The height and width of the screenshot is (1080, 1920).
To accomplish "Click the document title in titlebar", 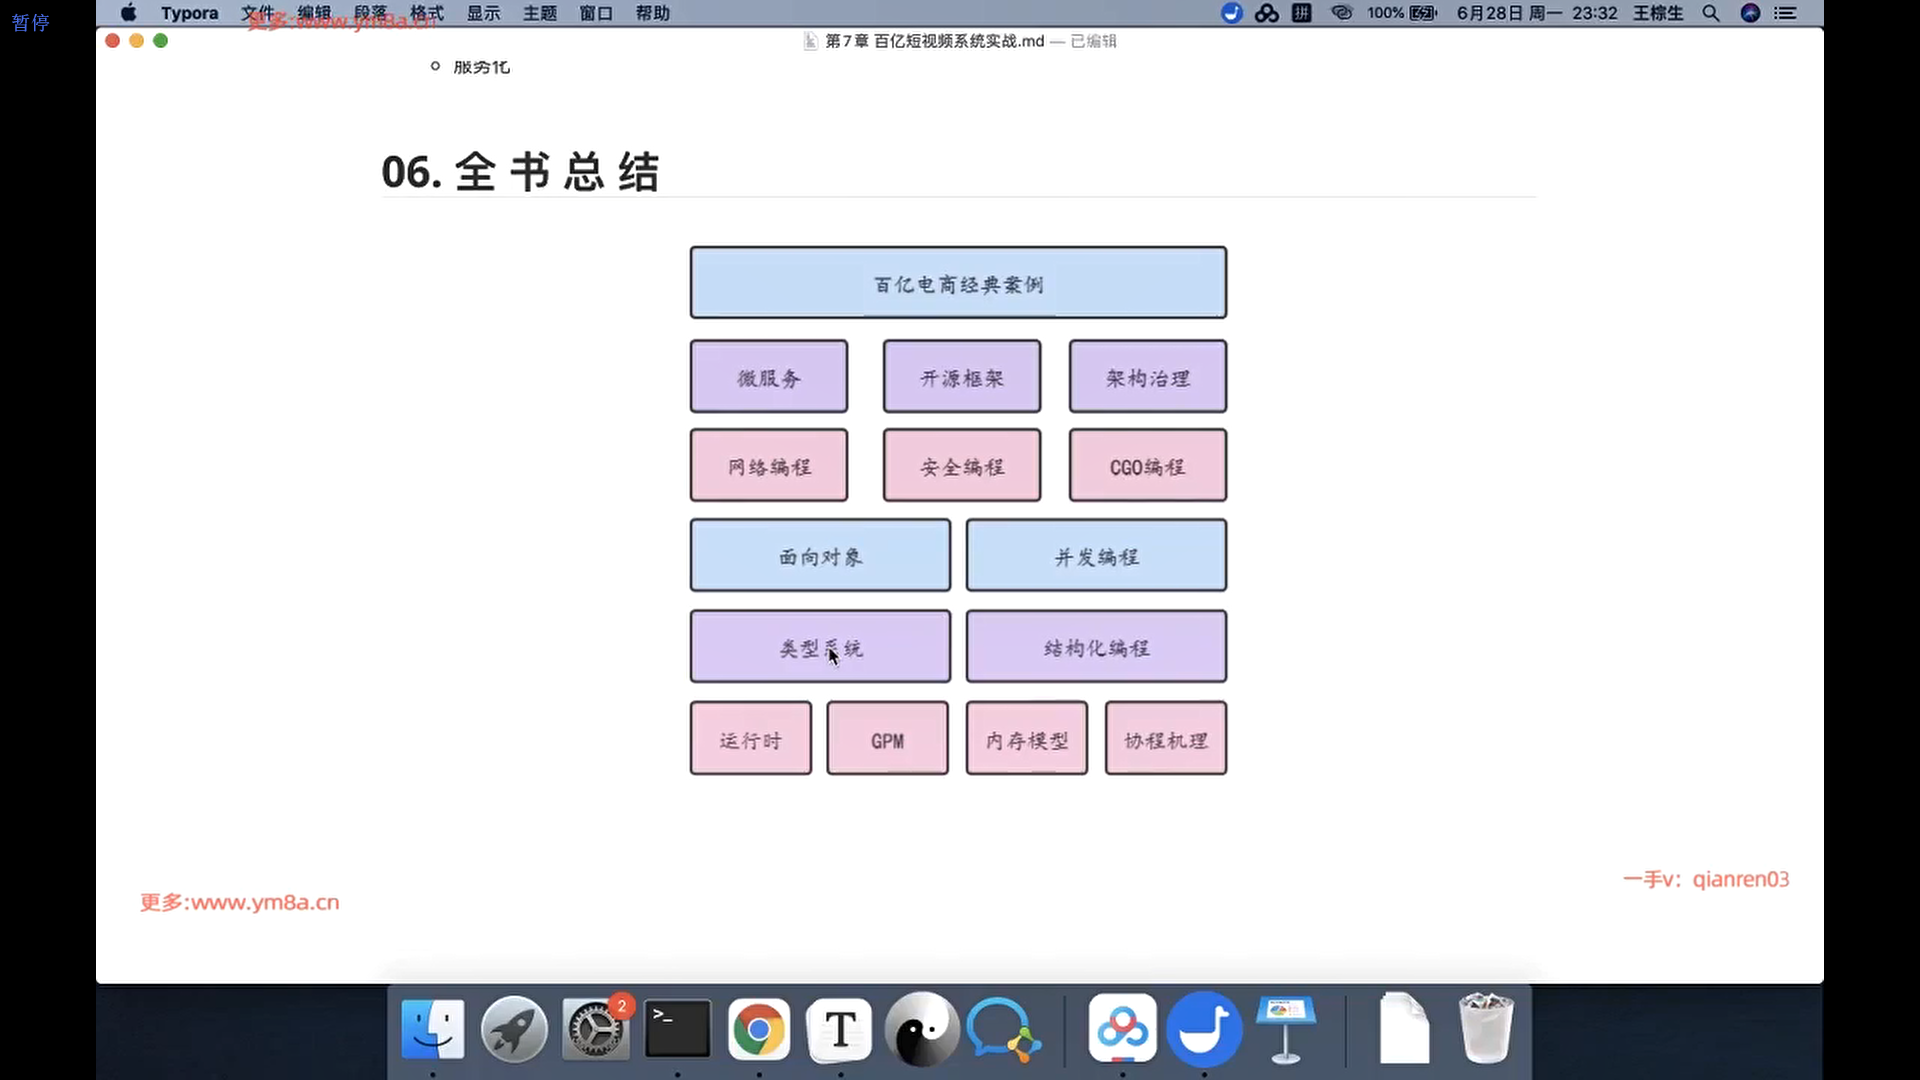I will click(x=934, y=41).
